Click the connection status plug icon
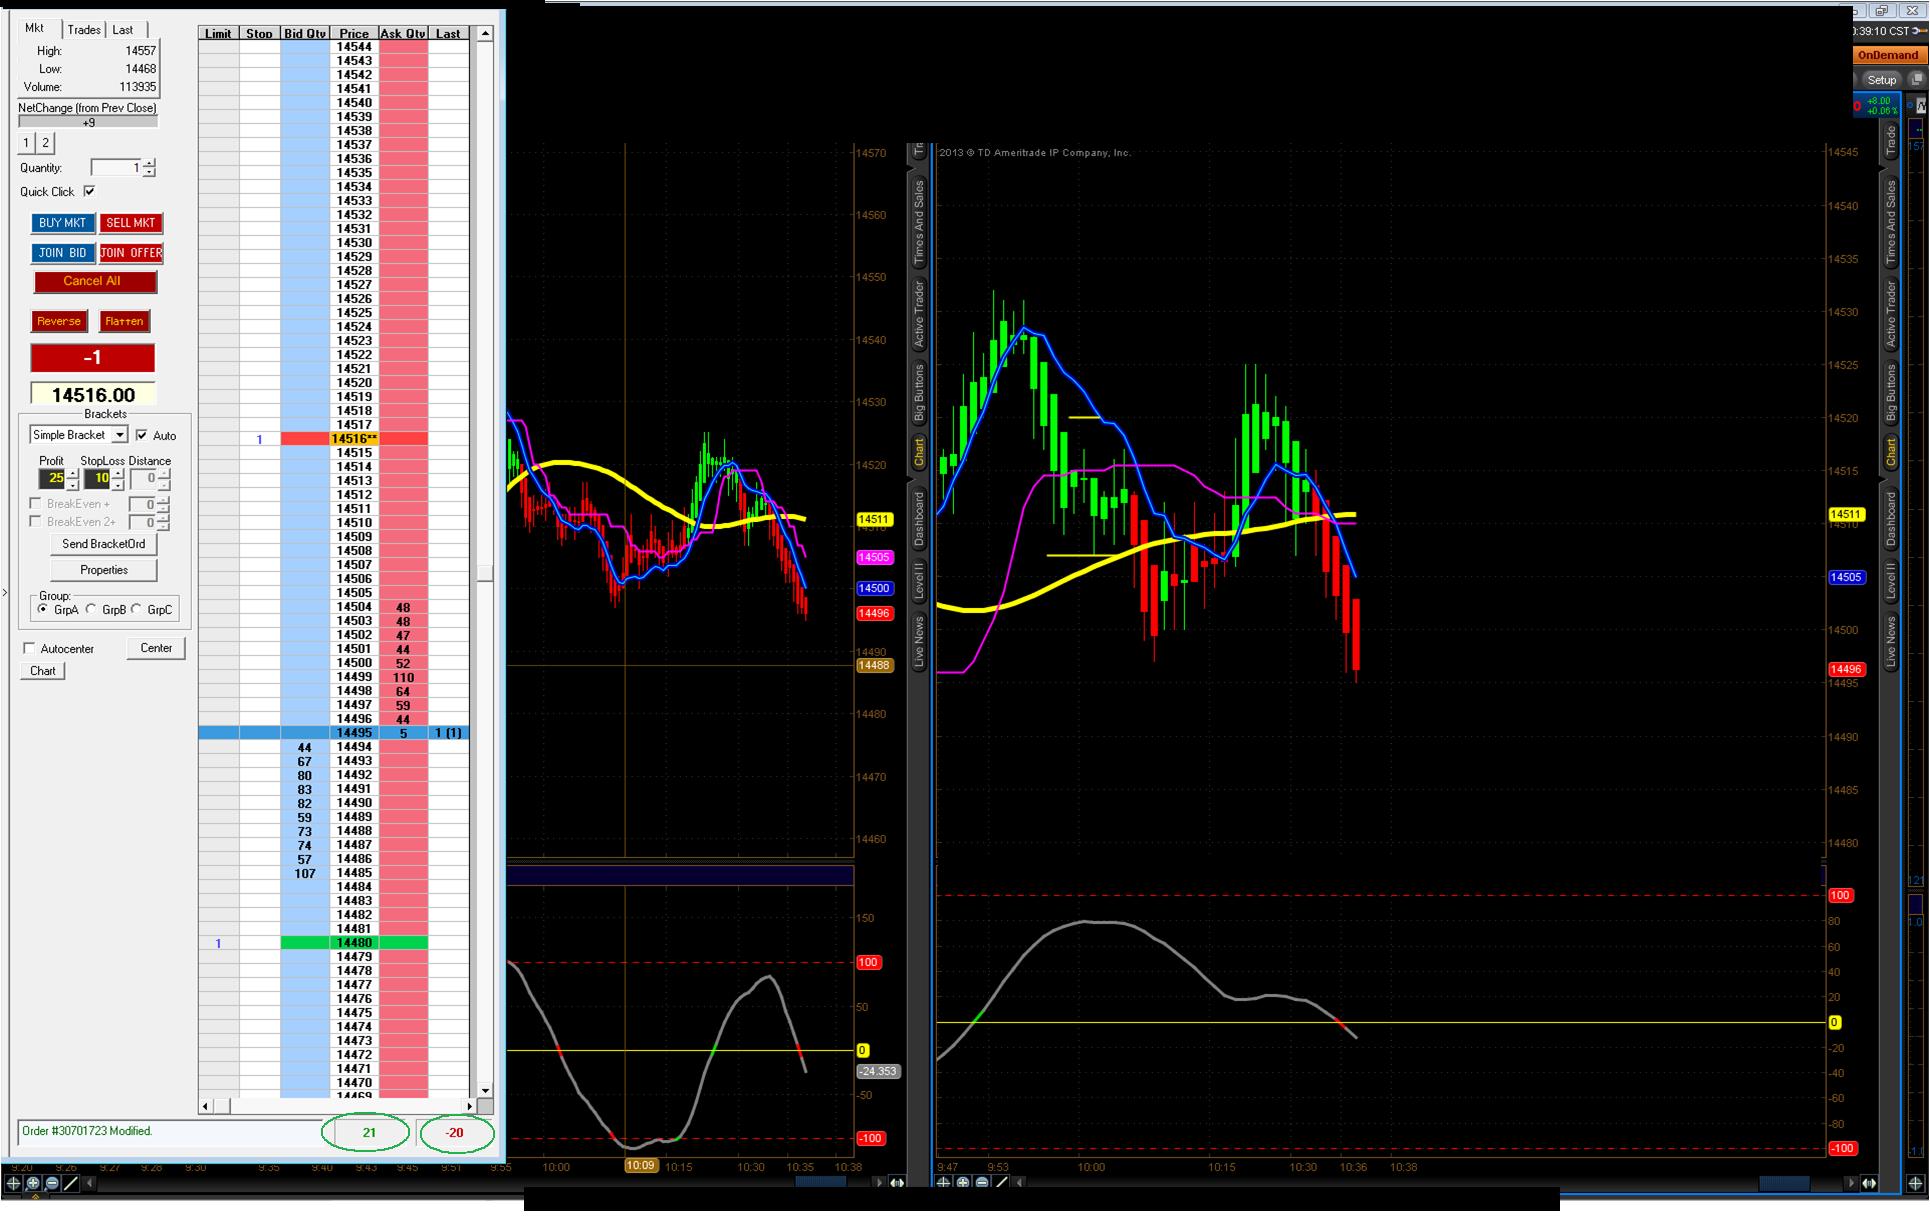This screenshot has height=1224, width=1930. (x=1917, y=31)
